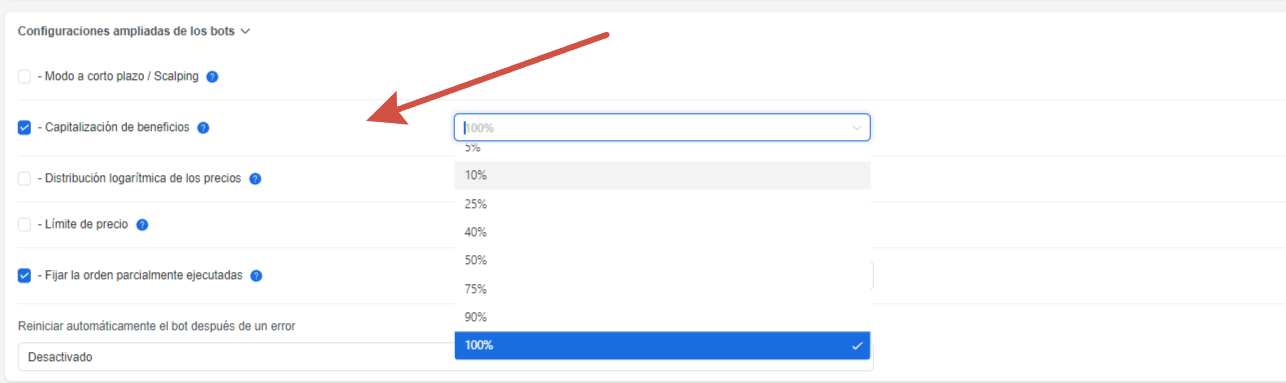Open the Desactivado auto-restart dropdown
The image size is (1286, 383).
[x=236, y=357]
